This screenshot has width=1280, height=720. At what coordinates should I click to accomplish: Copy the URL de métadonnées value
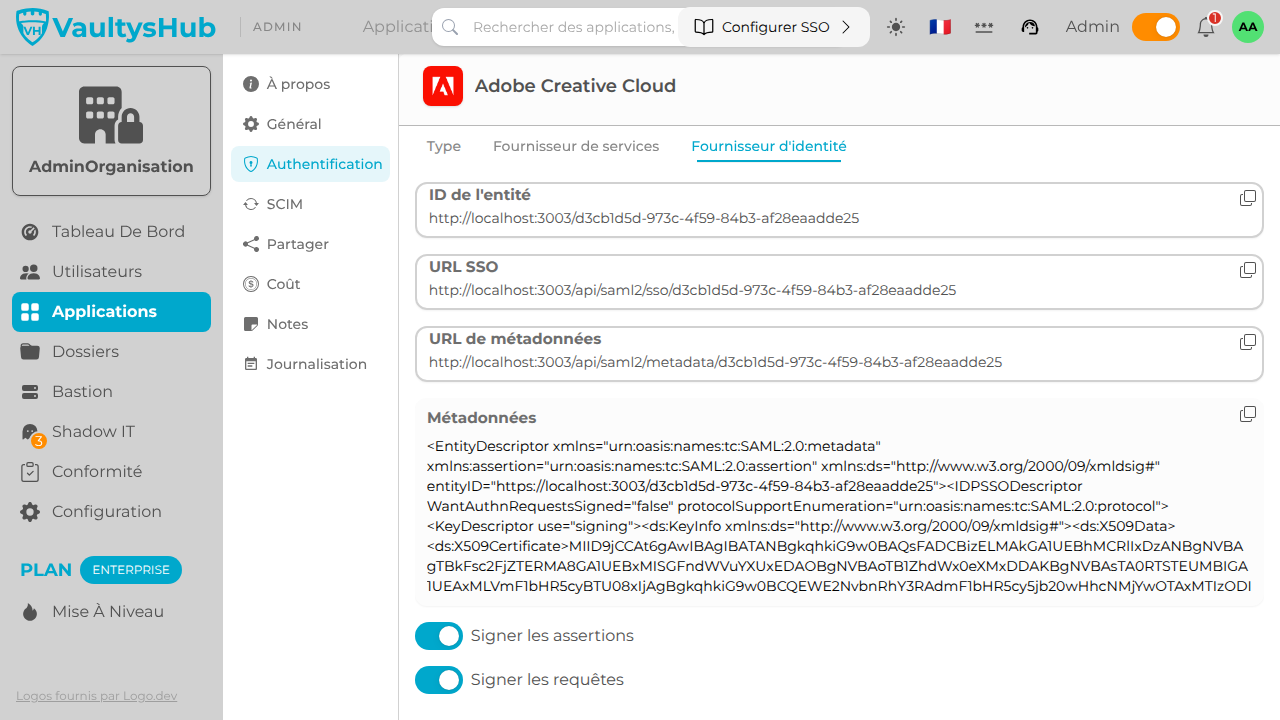pyautogui.click(x=1248, y=342)
